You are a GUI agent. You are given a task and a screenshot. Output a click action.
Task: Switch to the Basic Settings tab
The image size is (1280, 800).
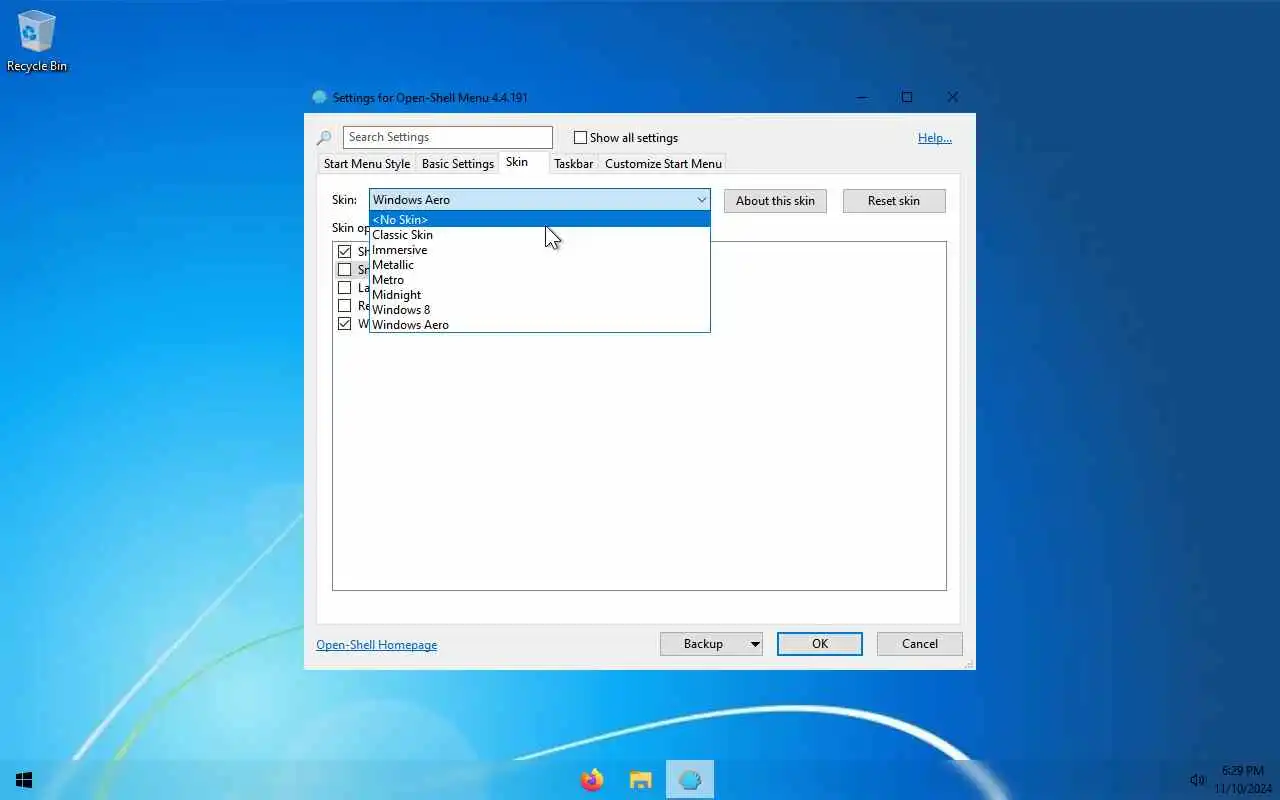point(458,163)
